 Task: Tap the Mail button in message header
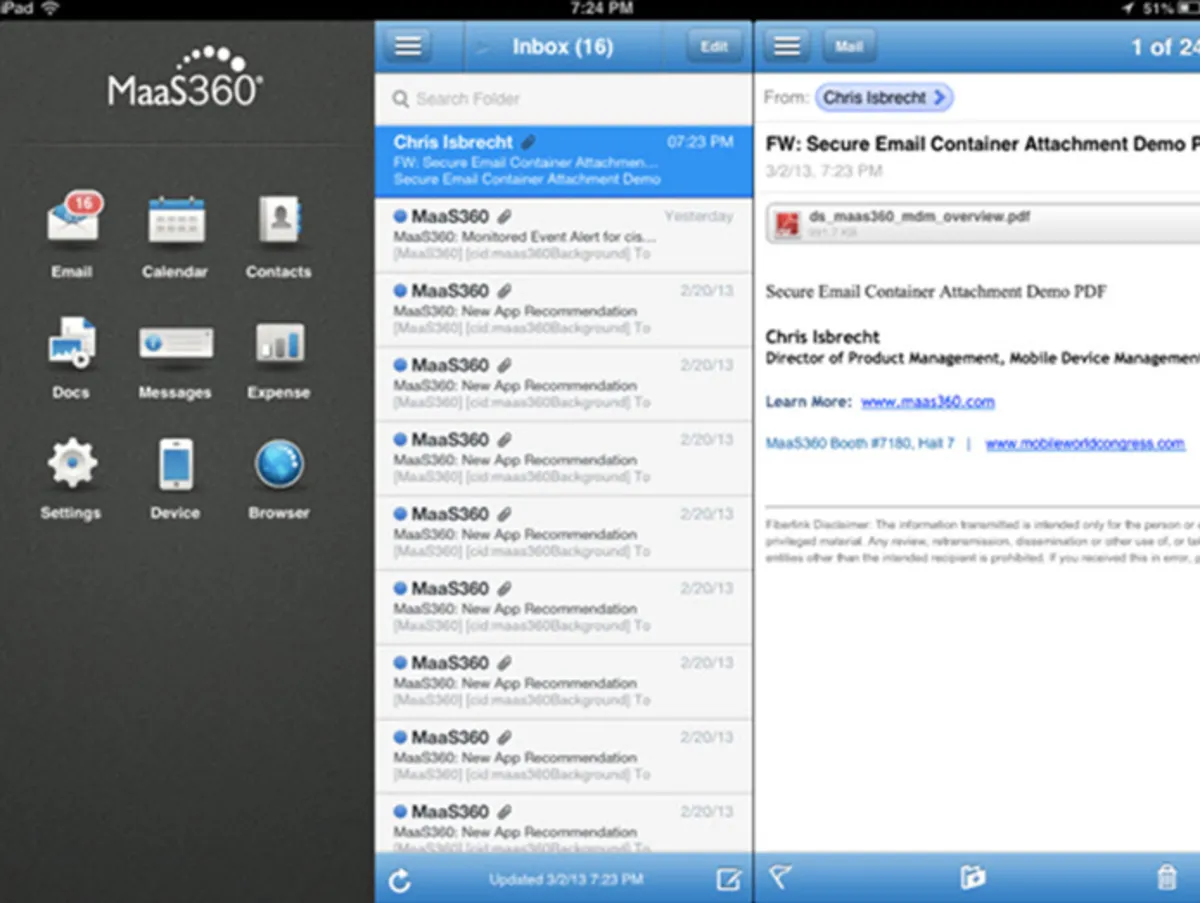pyautogui.click(x=849, y=46)
